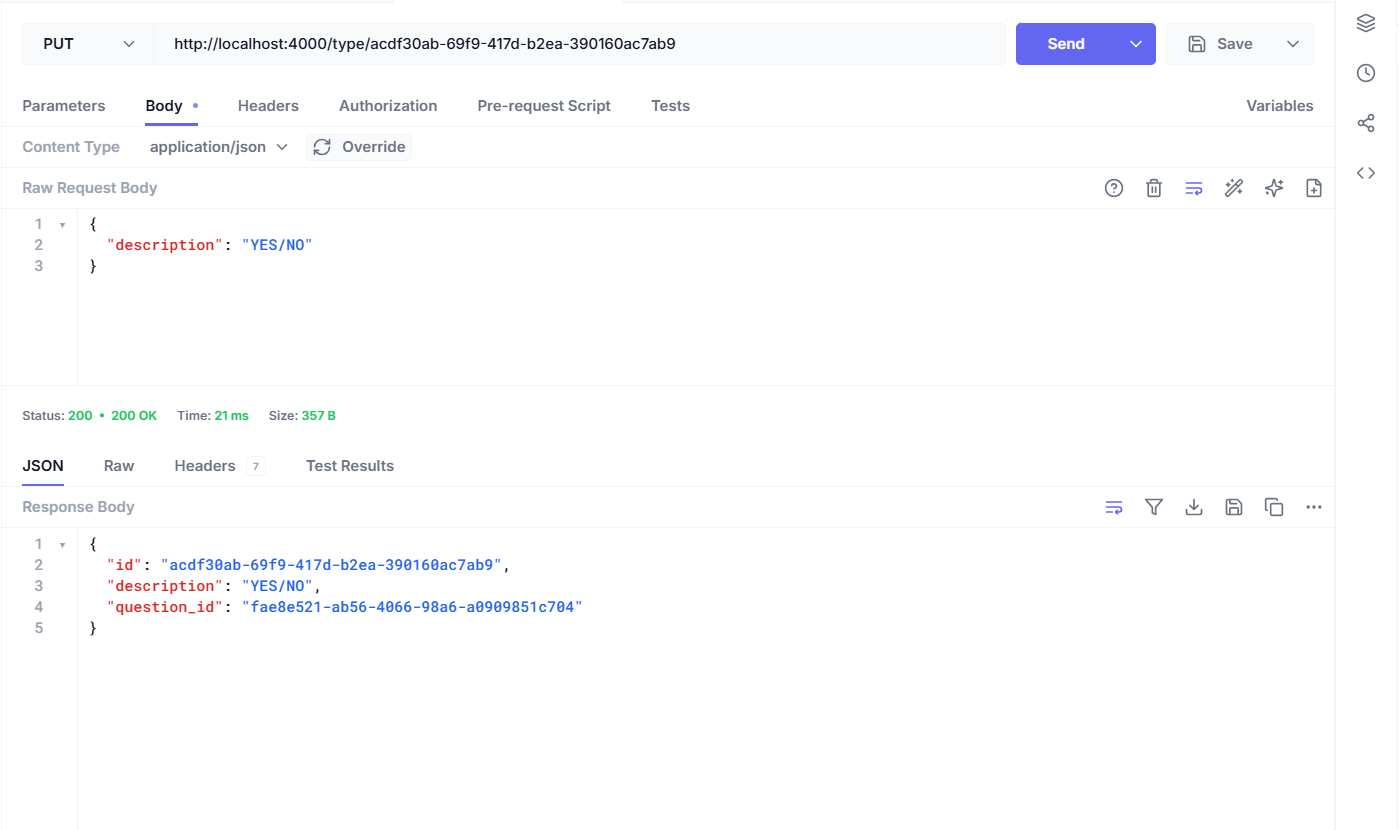Toggle Content Type Override
1399x830 pixels.
coord(359,147)
